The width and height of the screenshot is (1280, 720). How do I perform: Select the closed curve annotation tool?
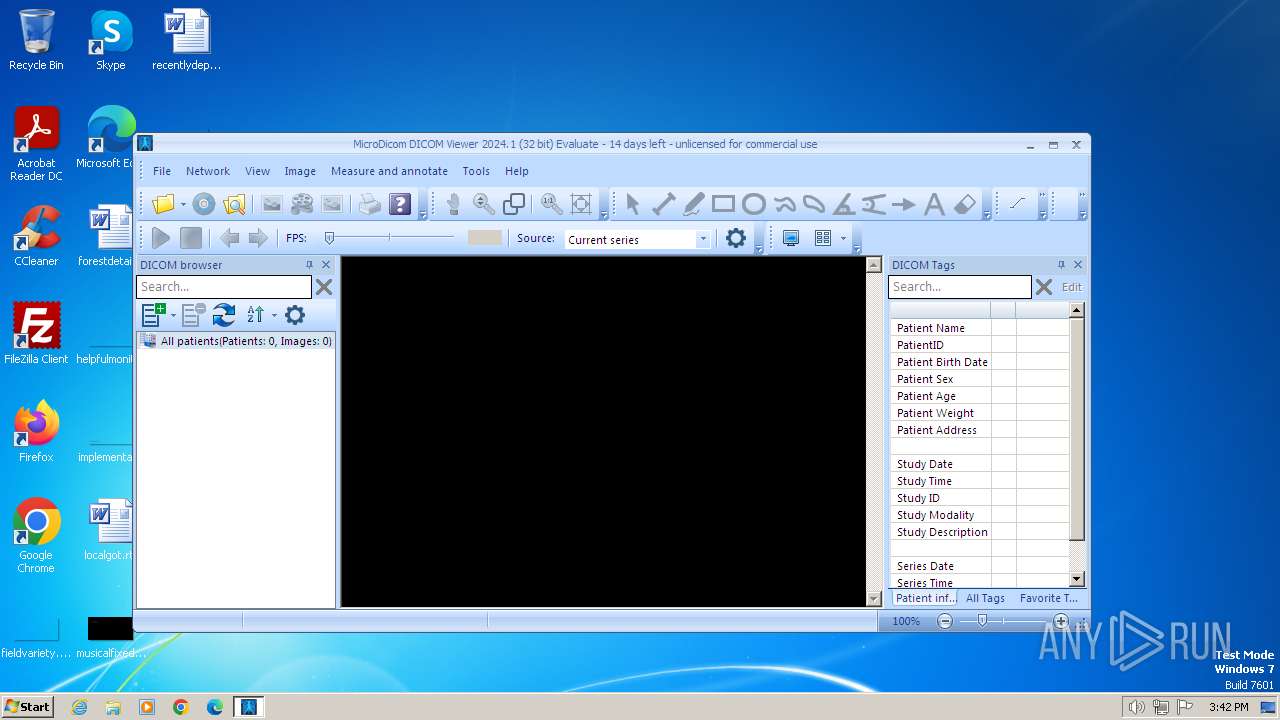pyautogui.click(x=814, y=204)
